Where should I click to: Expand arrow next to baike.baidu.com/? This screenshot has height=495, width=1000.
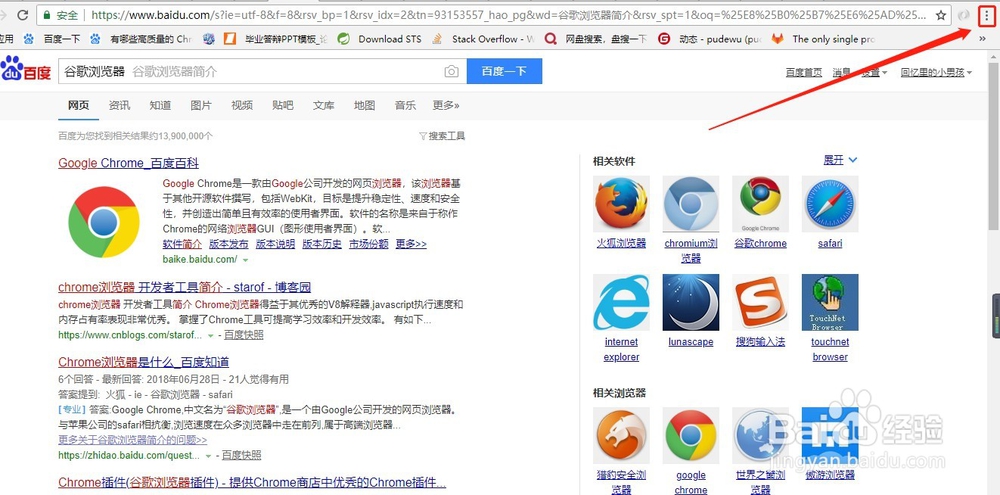[246, 260]
